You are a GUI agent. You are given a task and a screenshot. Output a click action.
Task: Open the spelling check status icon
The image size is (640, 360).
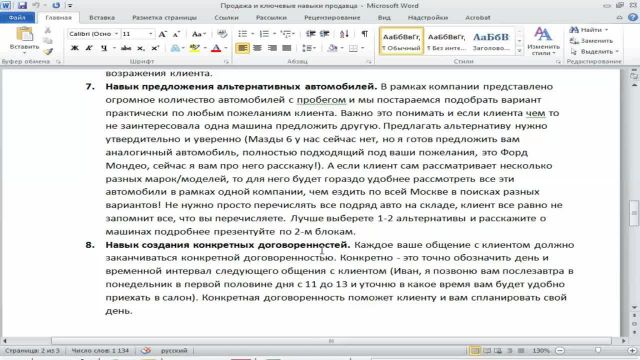point(146,350)
